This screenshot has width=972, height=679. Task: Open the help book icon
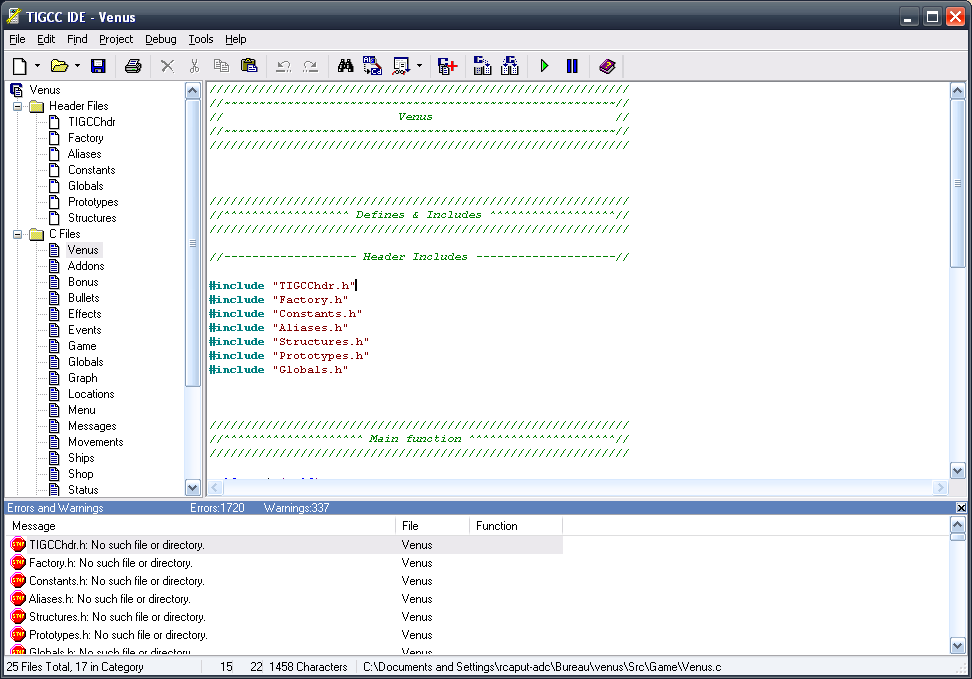(607, 66)
